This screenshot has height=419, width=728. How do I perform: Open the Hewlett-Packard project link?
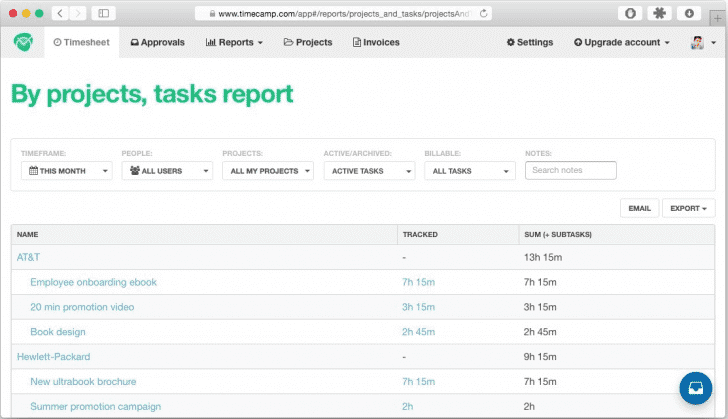(x=54, y=356)
